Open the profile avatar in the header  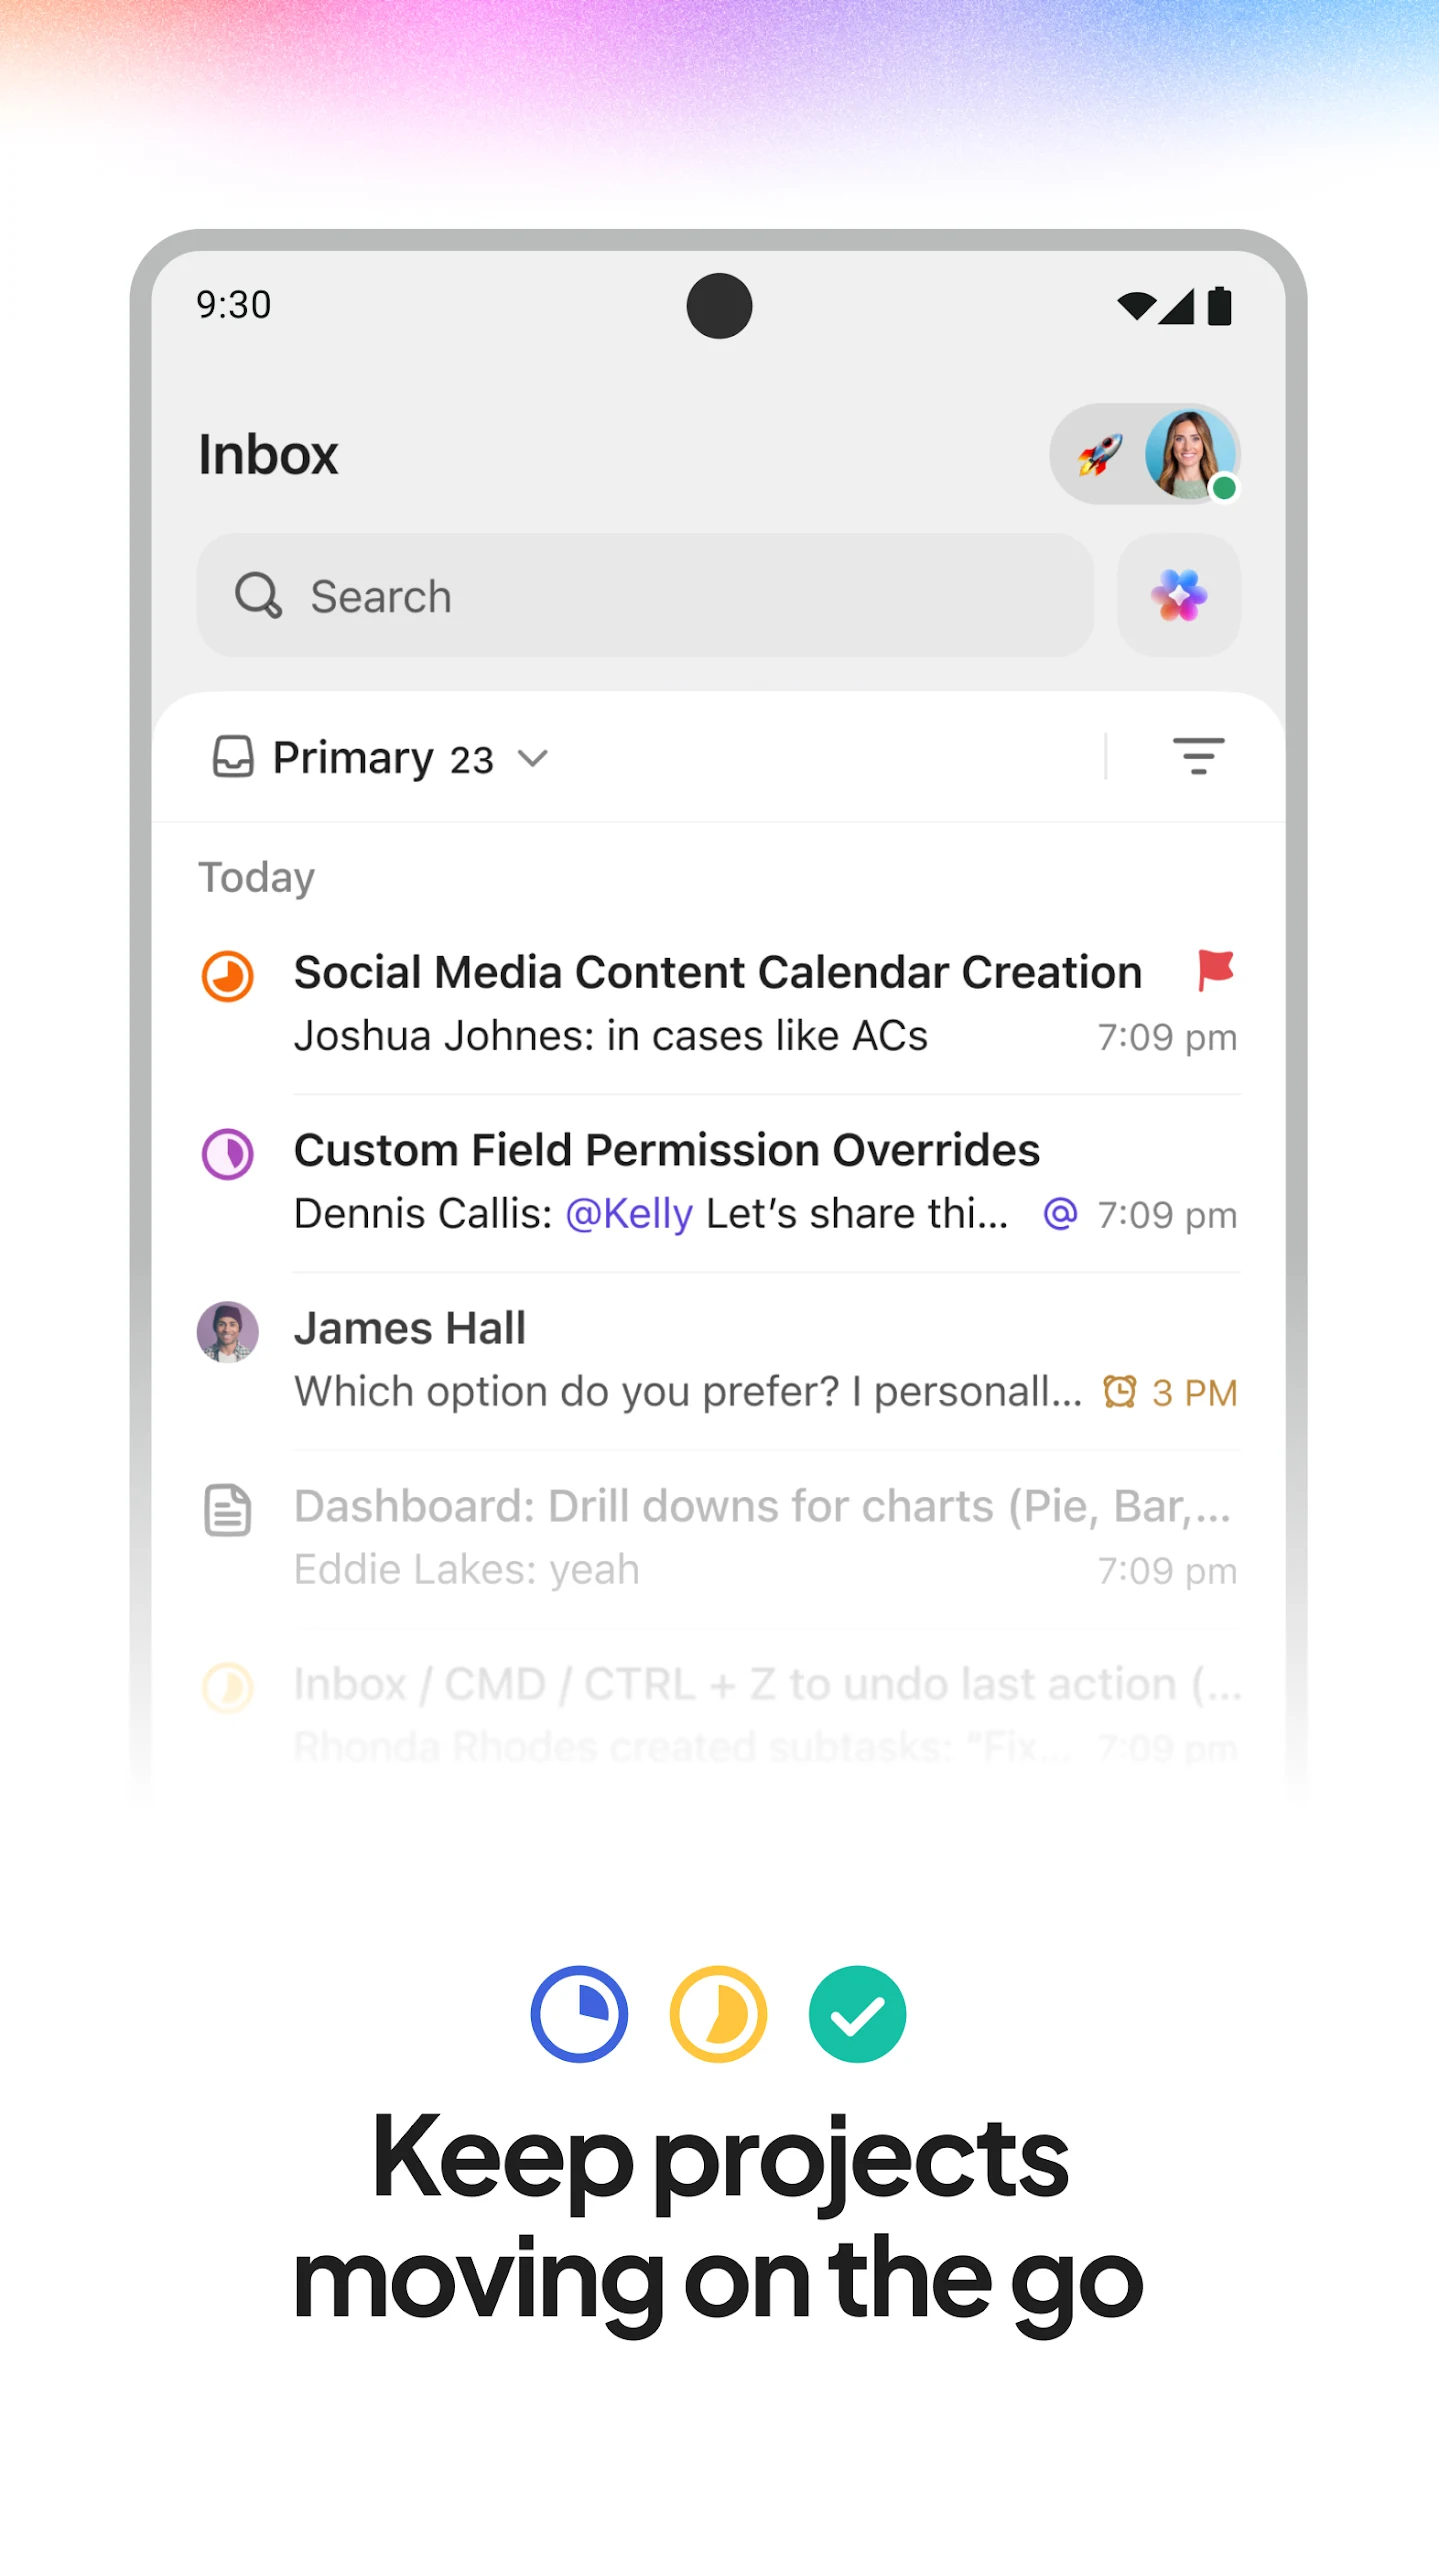[1189, 455]
